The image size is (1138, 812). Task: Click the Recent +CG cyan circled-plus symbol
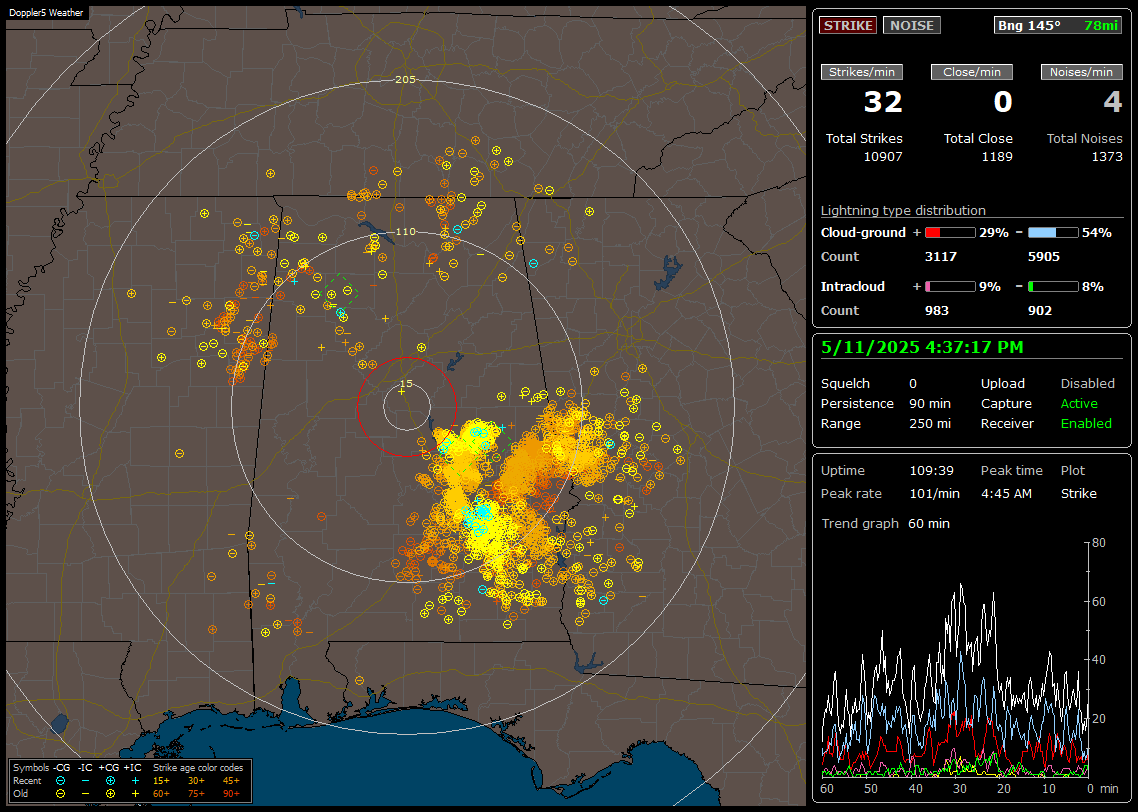(x=110, y=781)
